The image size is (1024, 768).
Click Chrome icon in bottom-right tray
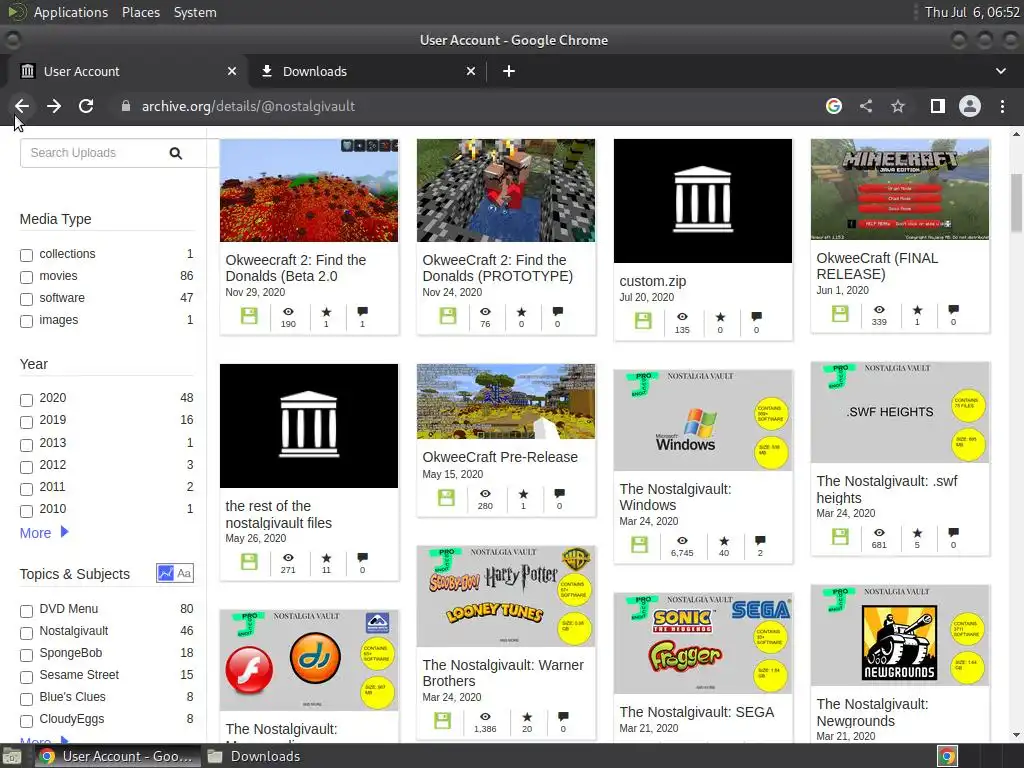(x=947, y=756)
